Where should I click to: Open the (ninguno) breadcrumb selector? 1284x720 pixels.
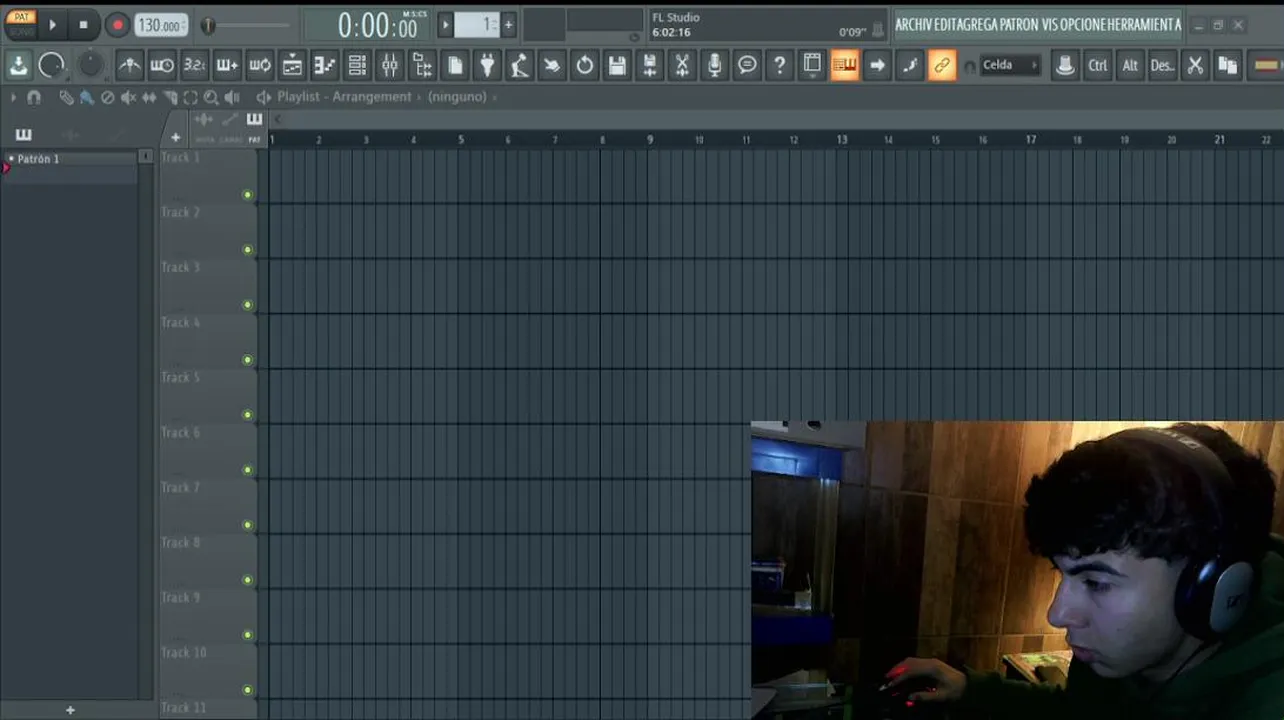[x=457, y=97]
